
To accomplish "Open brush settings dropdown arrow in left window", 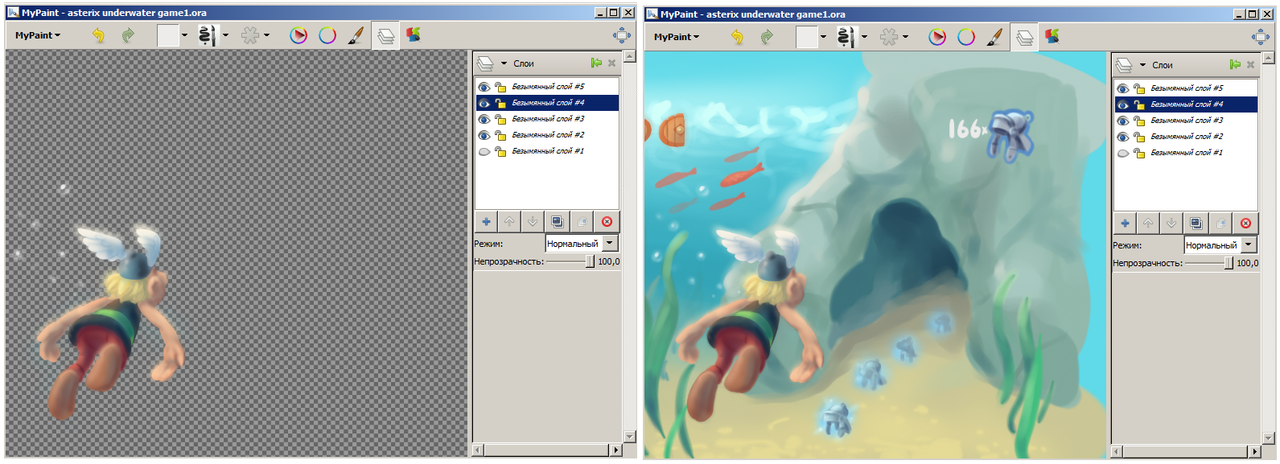I will 266,36.
